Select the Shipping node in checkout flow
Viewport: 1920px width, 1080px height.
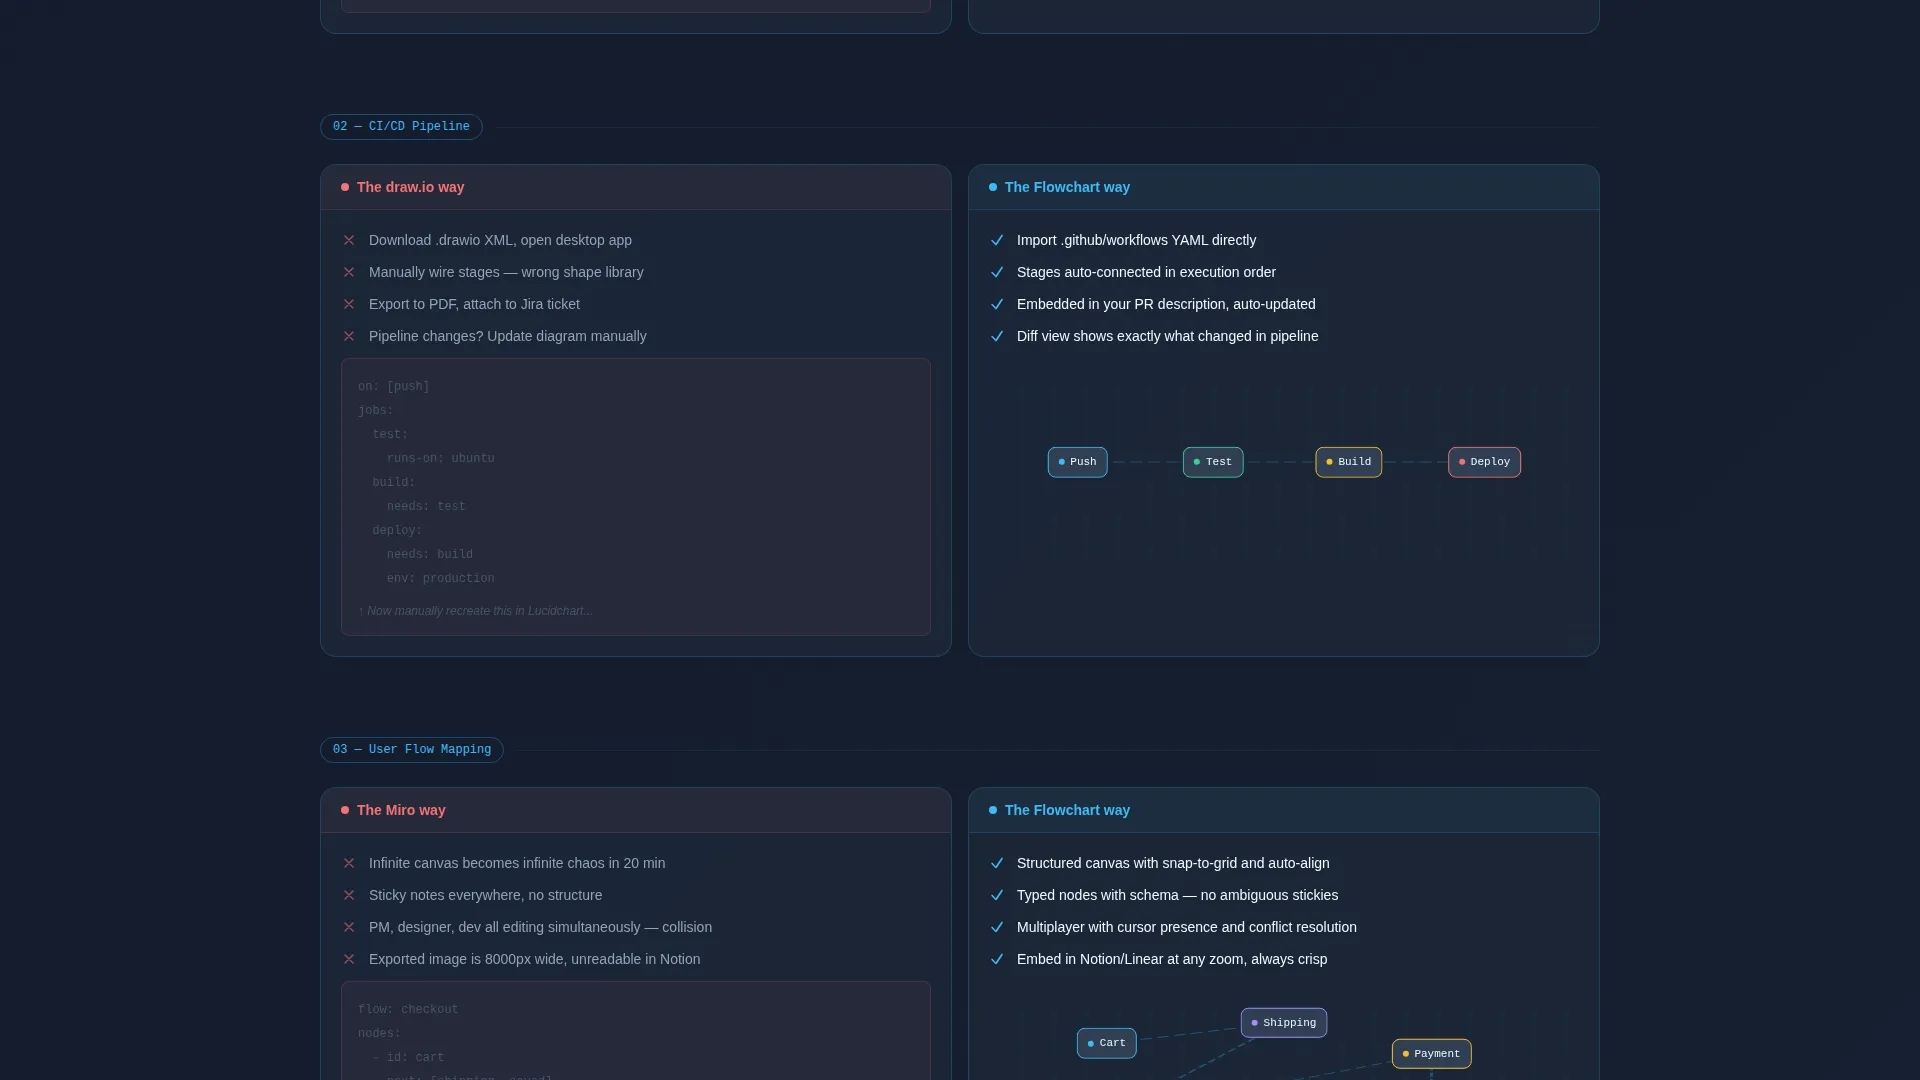(1284, 1023)
